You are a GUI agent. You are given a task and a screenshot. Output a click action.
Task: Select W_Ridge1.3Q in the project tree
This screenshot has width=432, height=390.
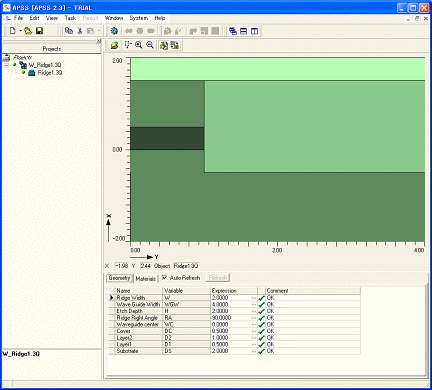(45, 65)
